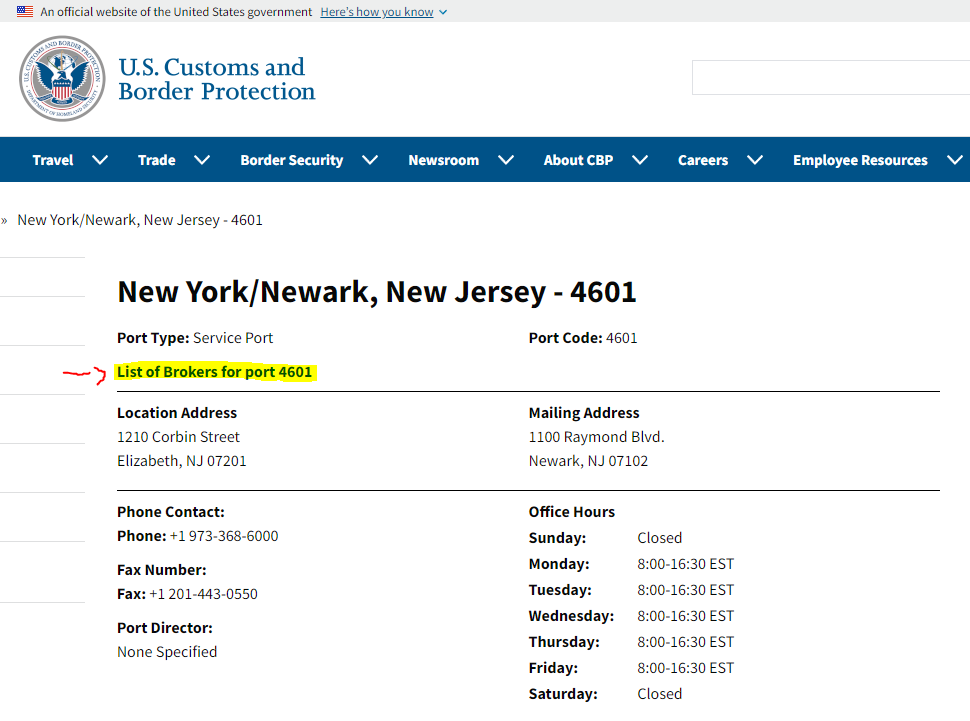Expand the chevron next to Careers
The width and height of the screenshot is (970, 721).
pyautogui.click(x=755, y=160)
